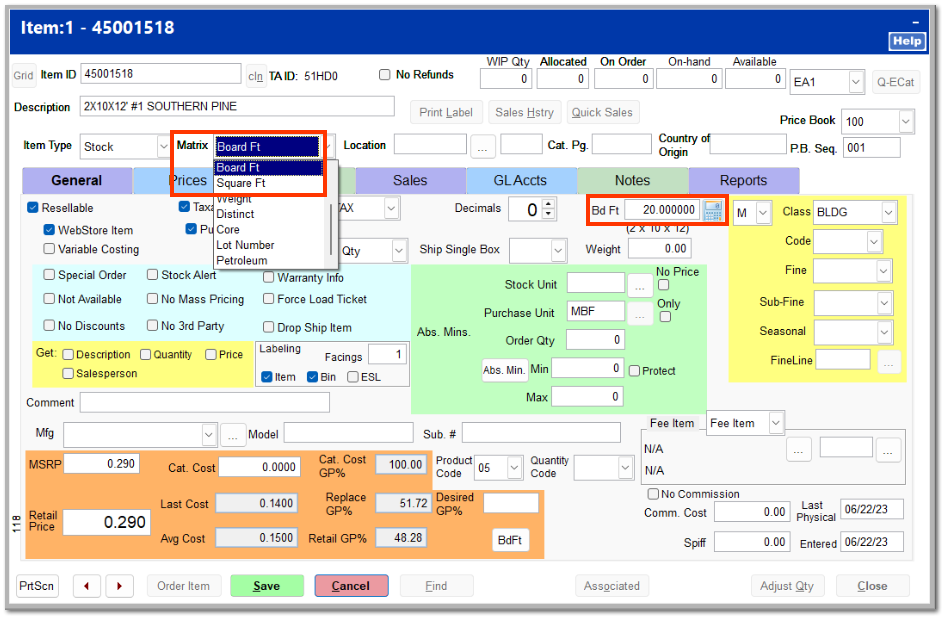Click the Retail Price field
The width and height of the screenshot is (945, 619).
click(107, 522)
